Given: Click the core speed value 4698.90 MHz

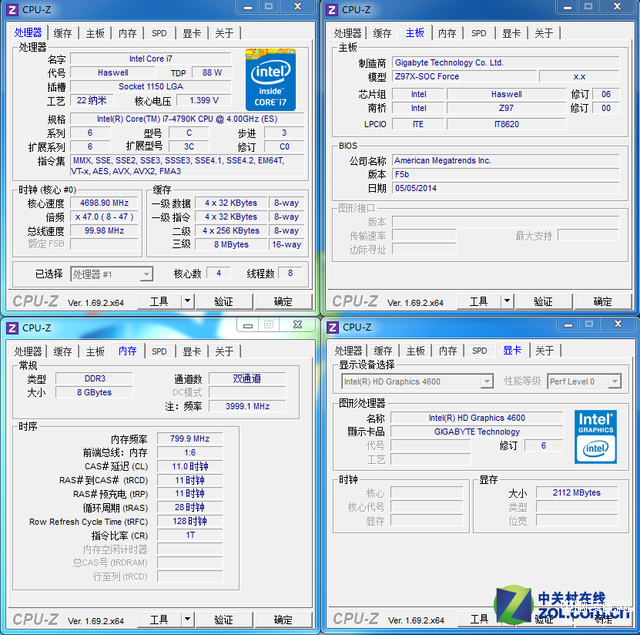Looking at the screenshot, I should (x=104, y=203).
